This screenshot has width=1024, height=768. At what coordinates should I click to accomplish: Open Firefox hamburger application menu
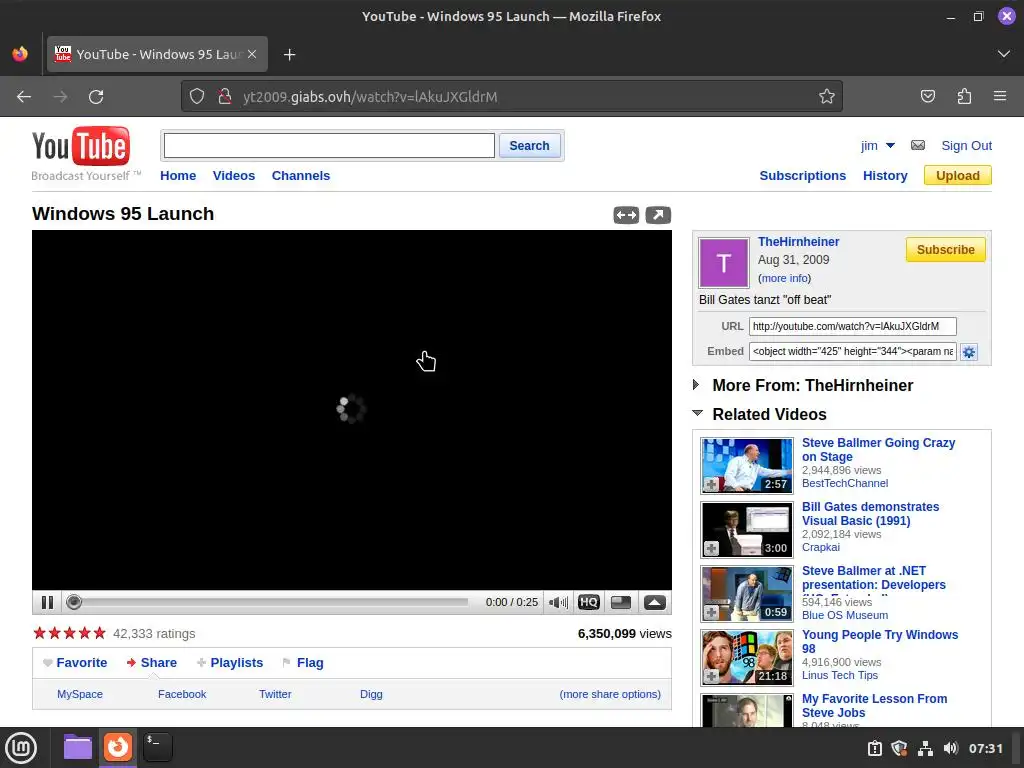point(1000,97)
